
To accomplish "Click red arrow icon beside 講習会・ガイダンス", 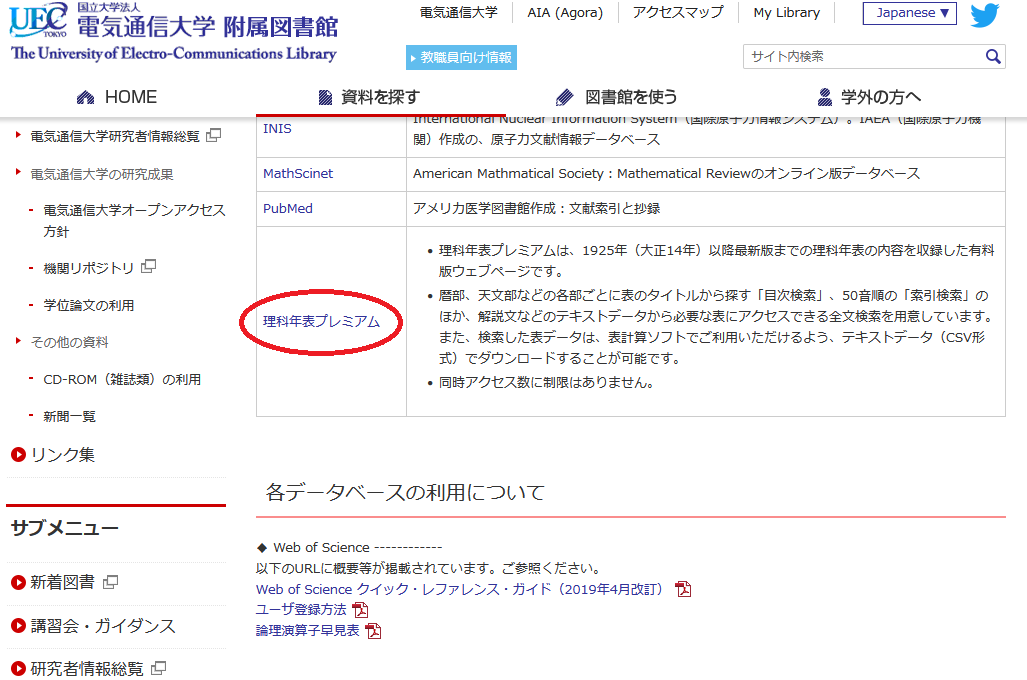I will pos(18,626).
